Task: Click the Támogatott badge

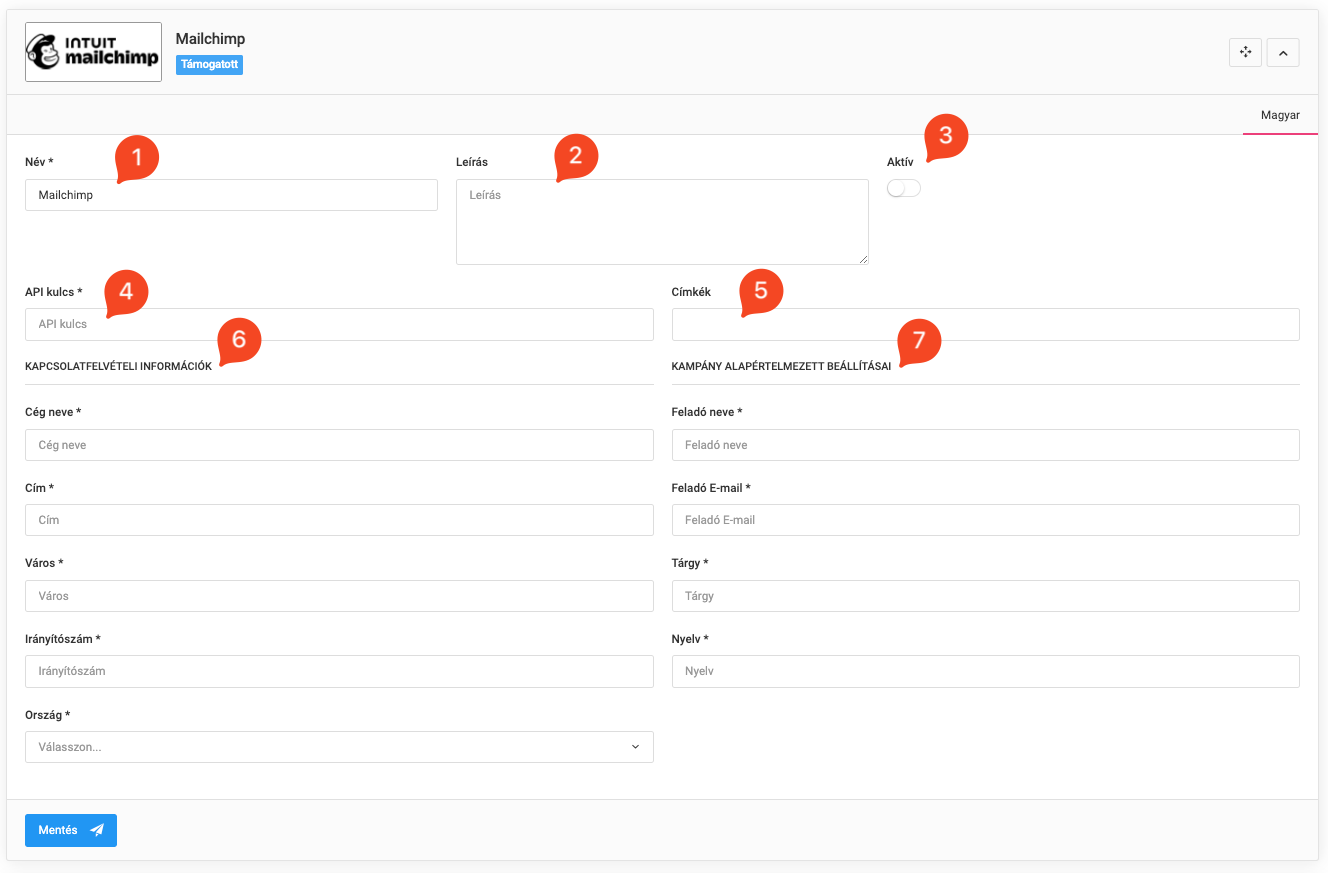Action: (x=209, y=65)
